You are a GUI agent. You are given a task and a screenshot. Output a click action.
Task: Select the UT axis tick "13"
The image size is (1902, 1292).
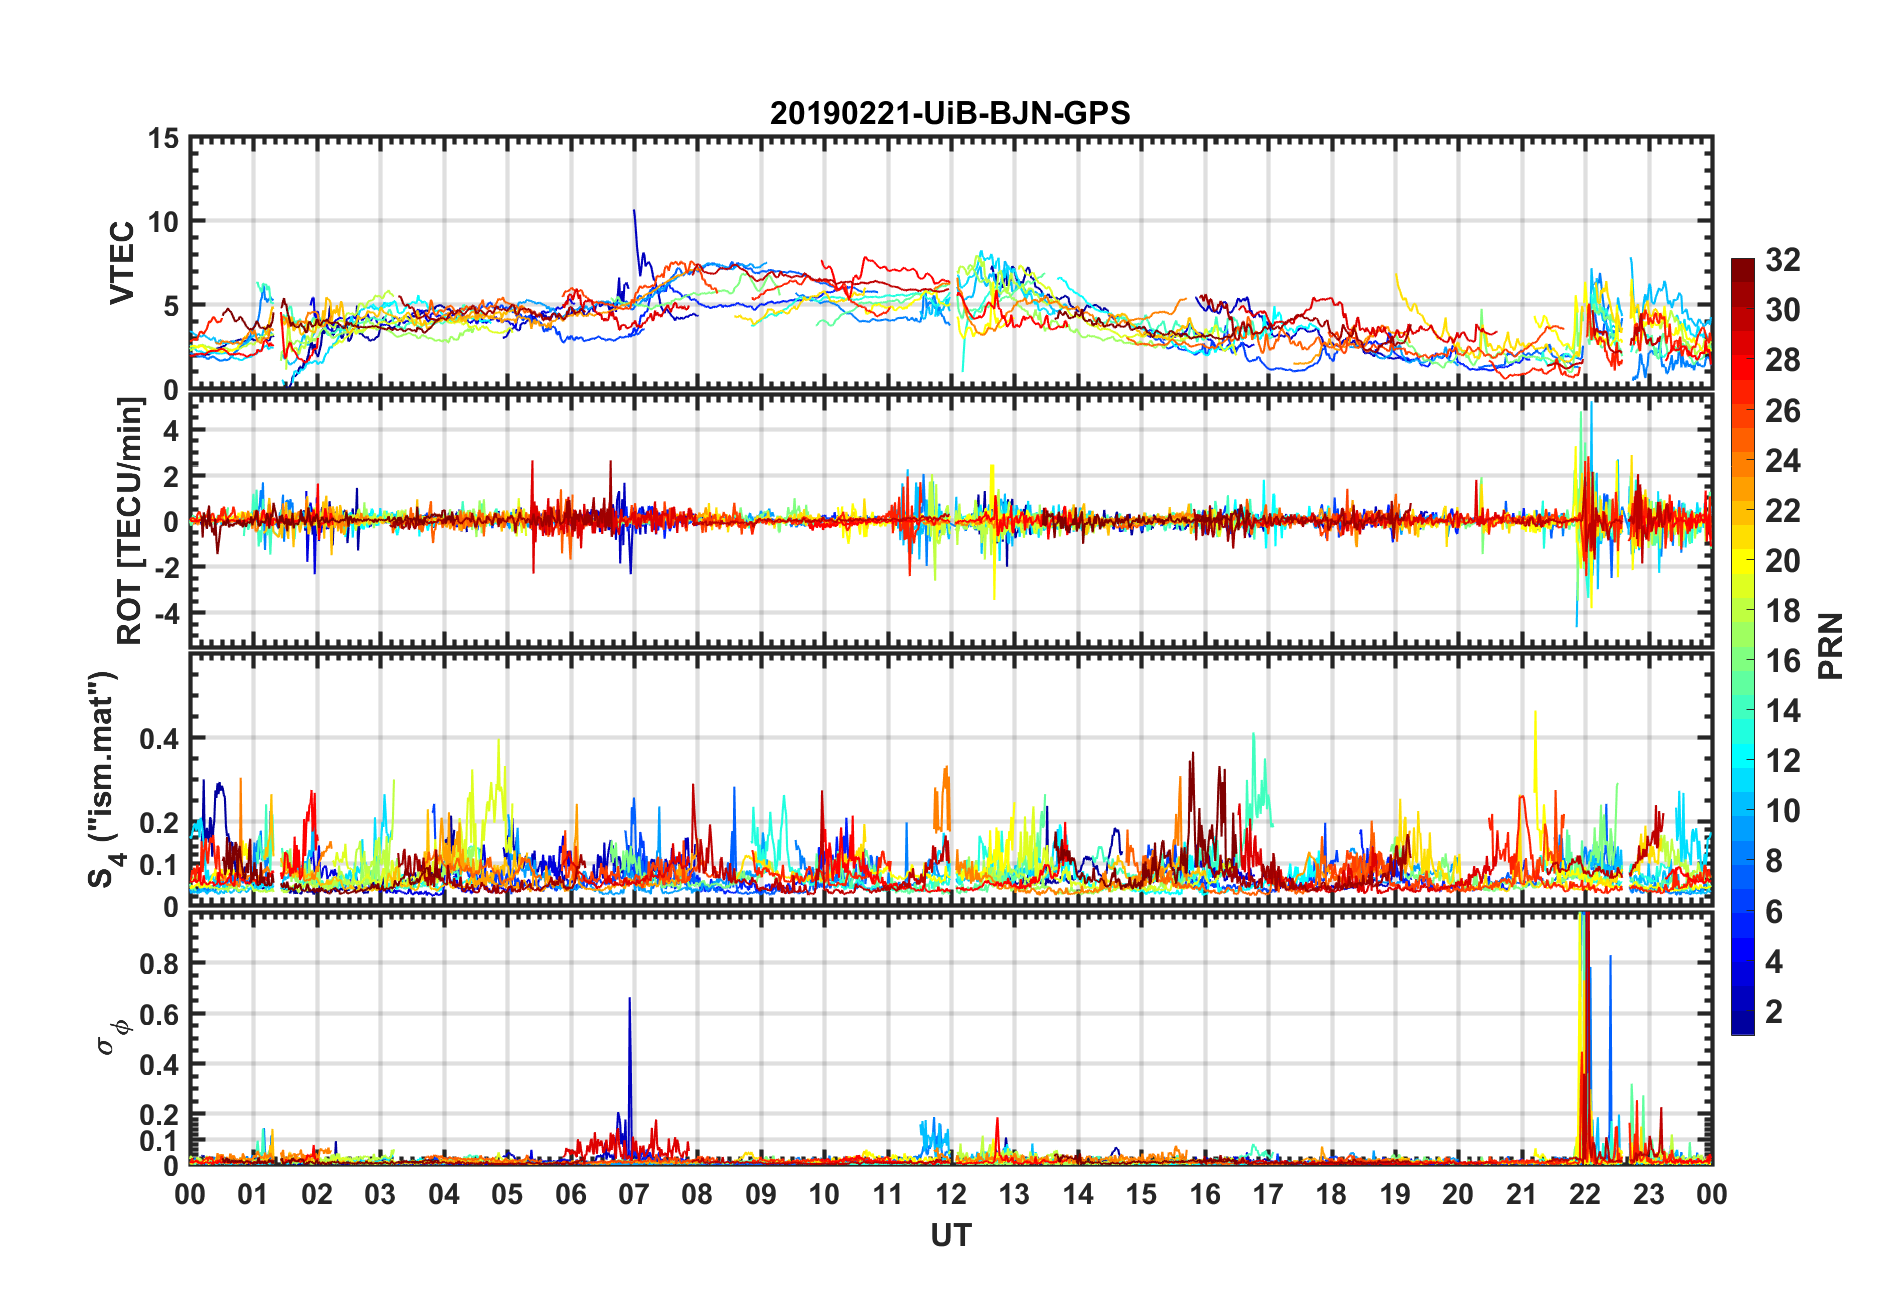(1014, 1194)
